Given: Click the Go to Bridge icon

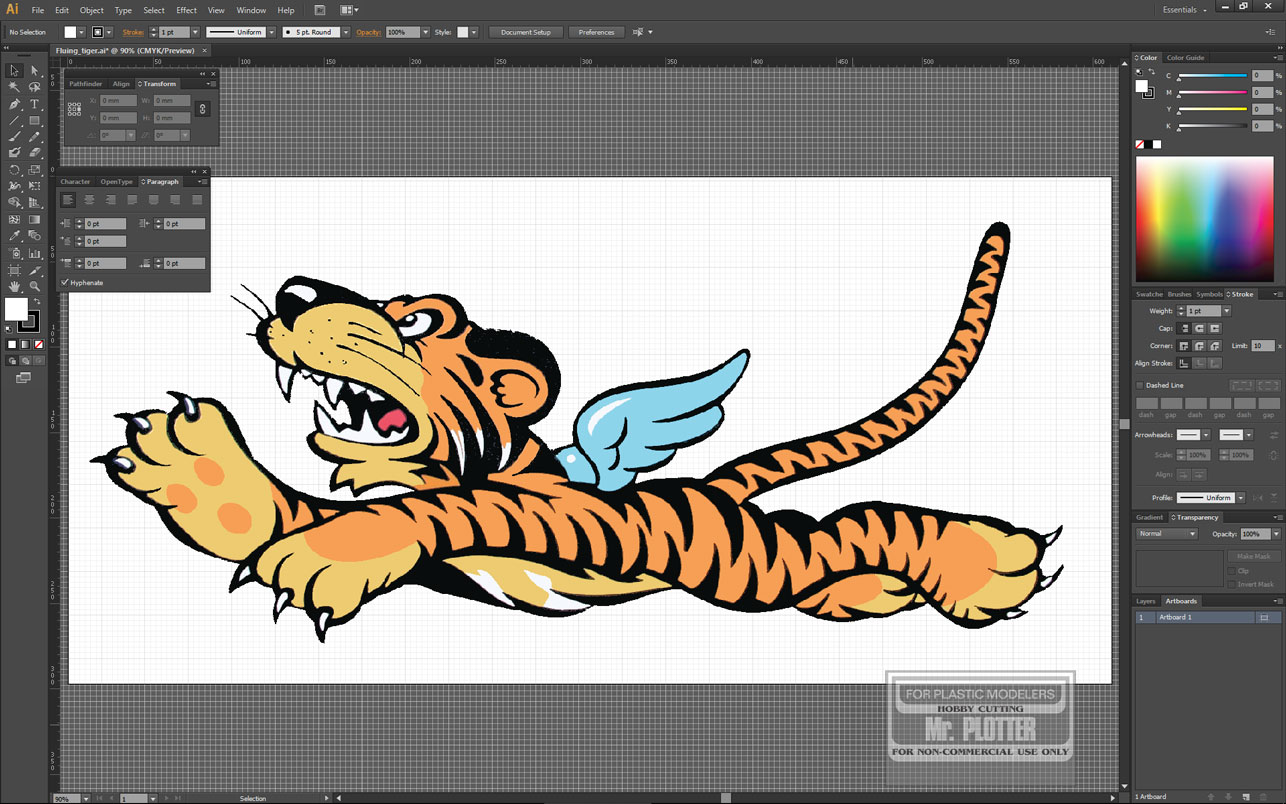Looking at the screenshot, I should 319,10.
